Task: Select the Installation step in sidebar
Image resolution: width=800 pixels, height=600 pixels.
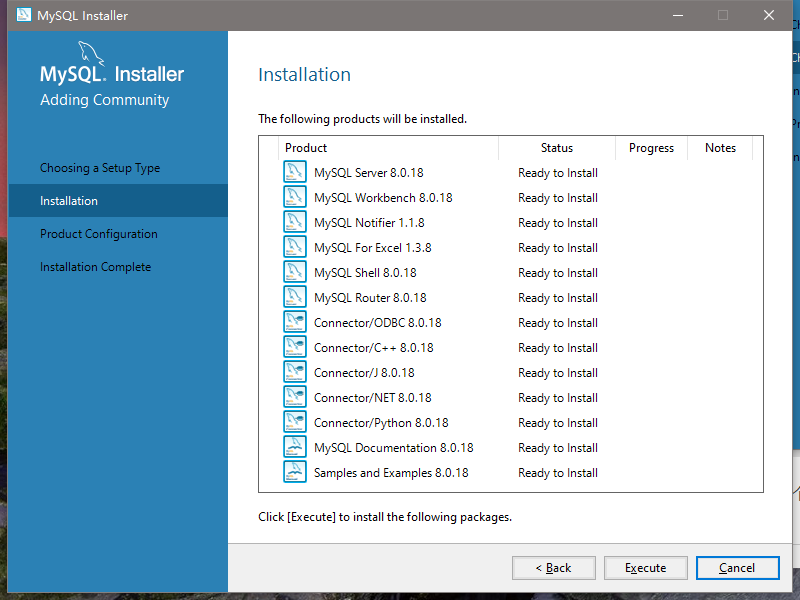Action: click(118, 201)
